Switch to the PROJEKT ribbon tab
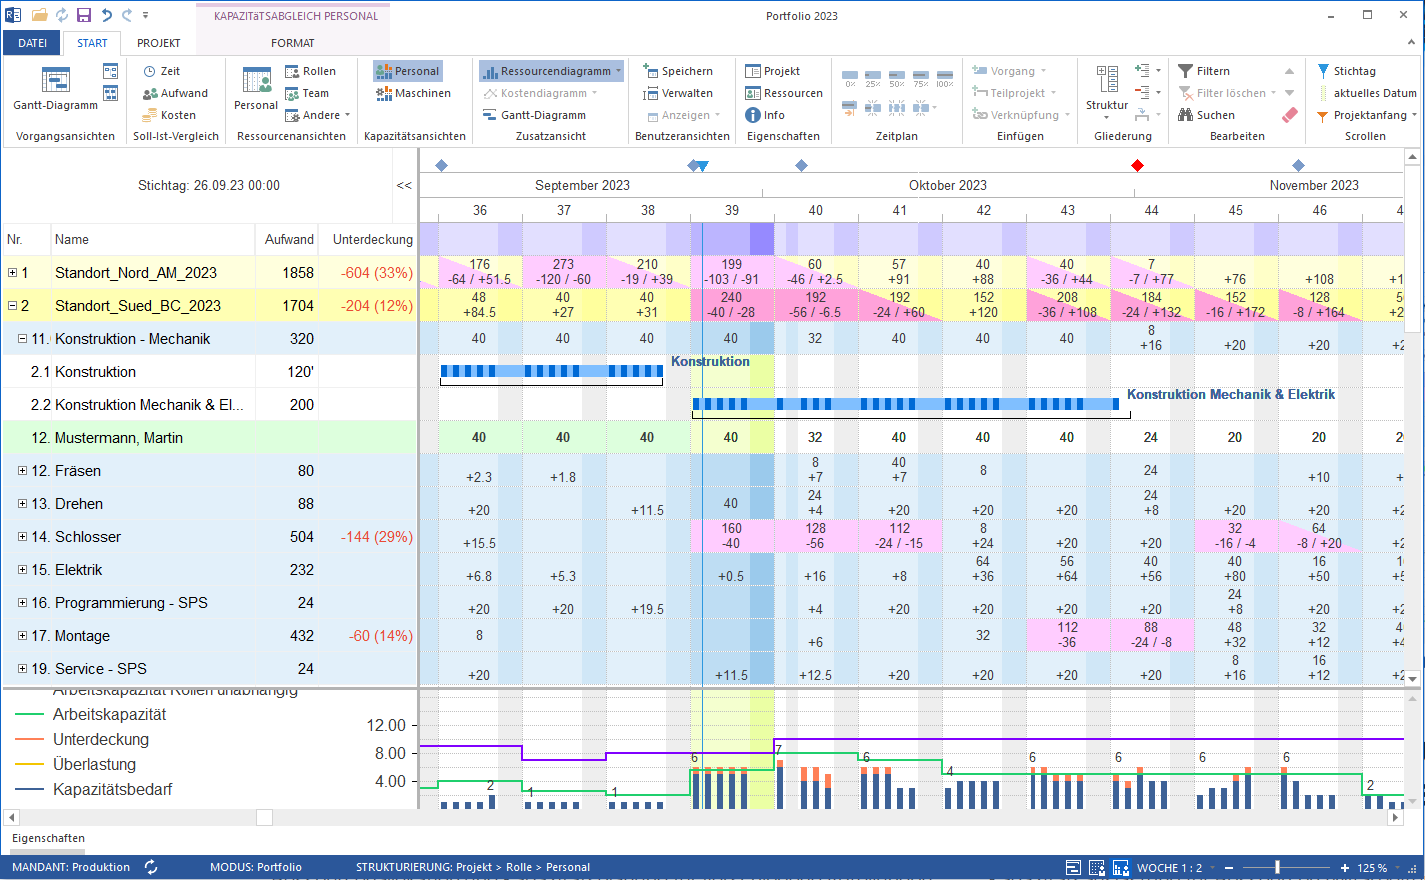The width and height of the screenshot is (1425, 880). point(159,43)
